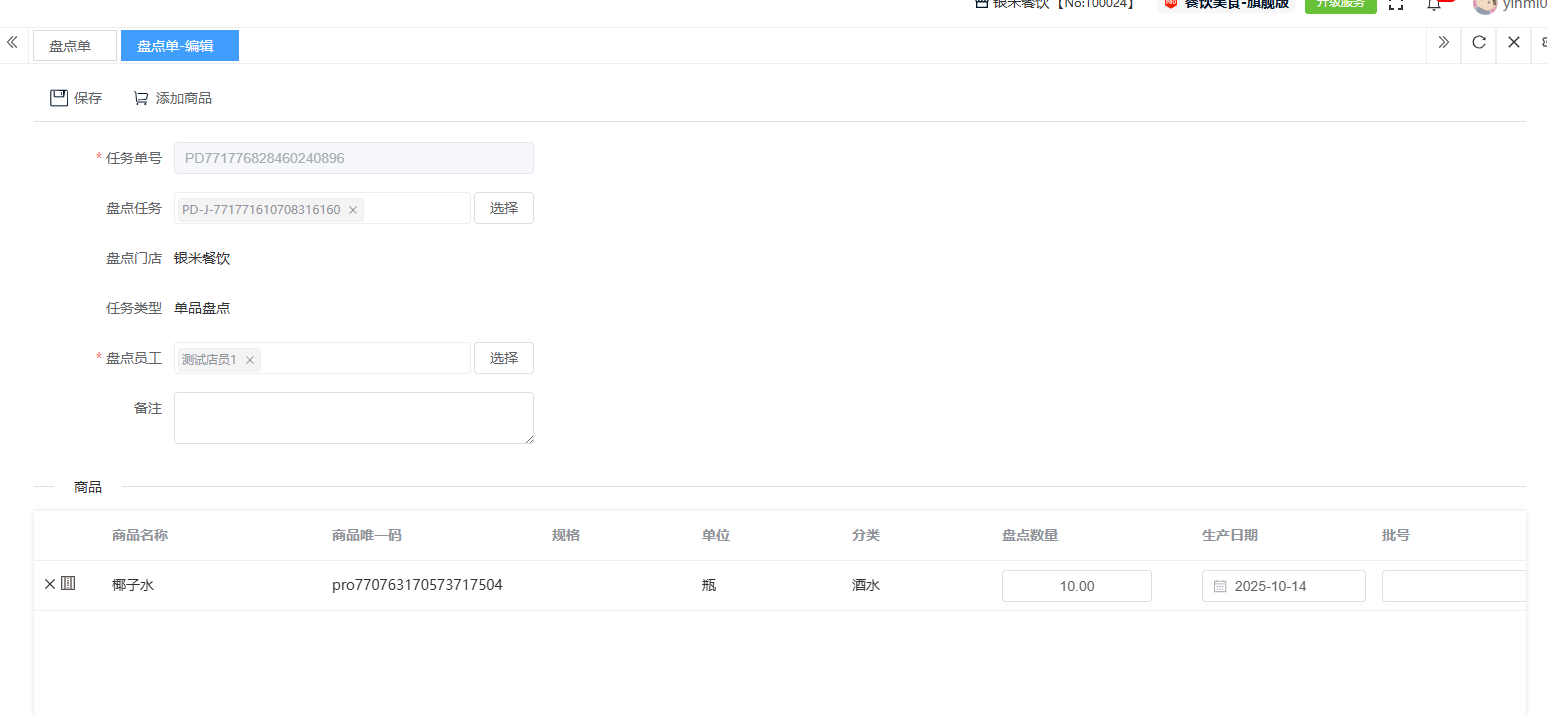This screenshot has height=714, width=1547.
Task: Click the 保存 save icon button
Action: (76, 98)
